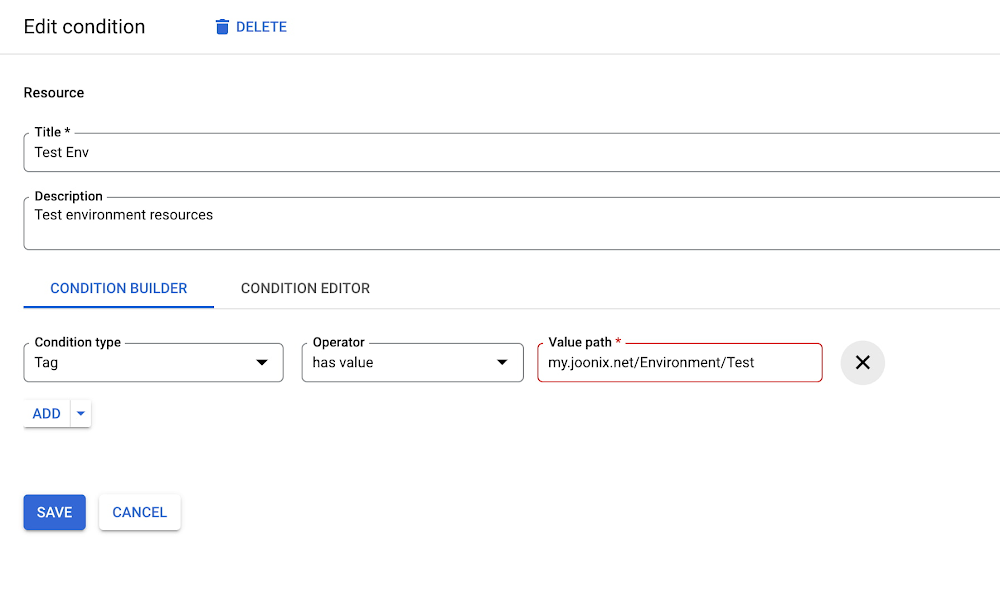This screenshot has height=612, width=1000.
Task: Click the DELETE text label
Action: point(261,27)
